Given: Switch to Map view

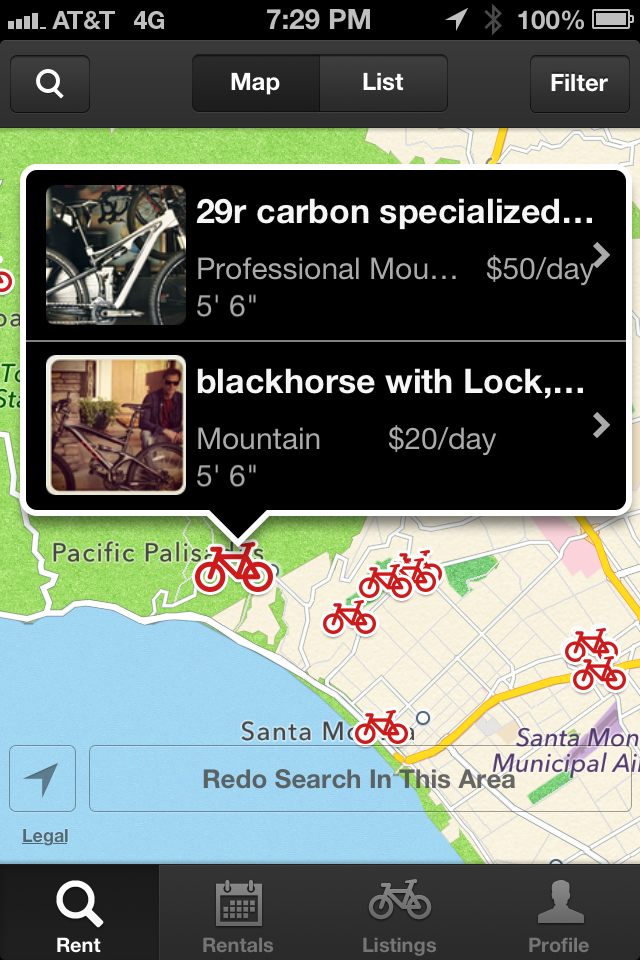Looking at the screenshot, I should click(x=255, y=83).
